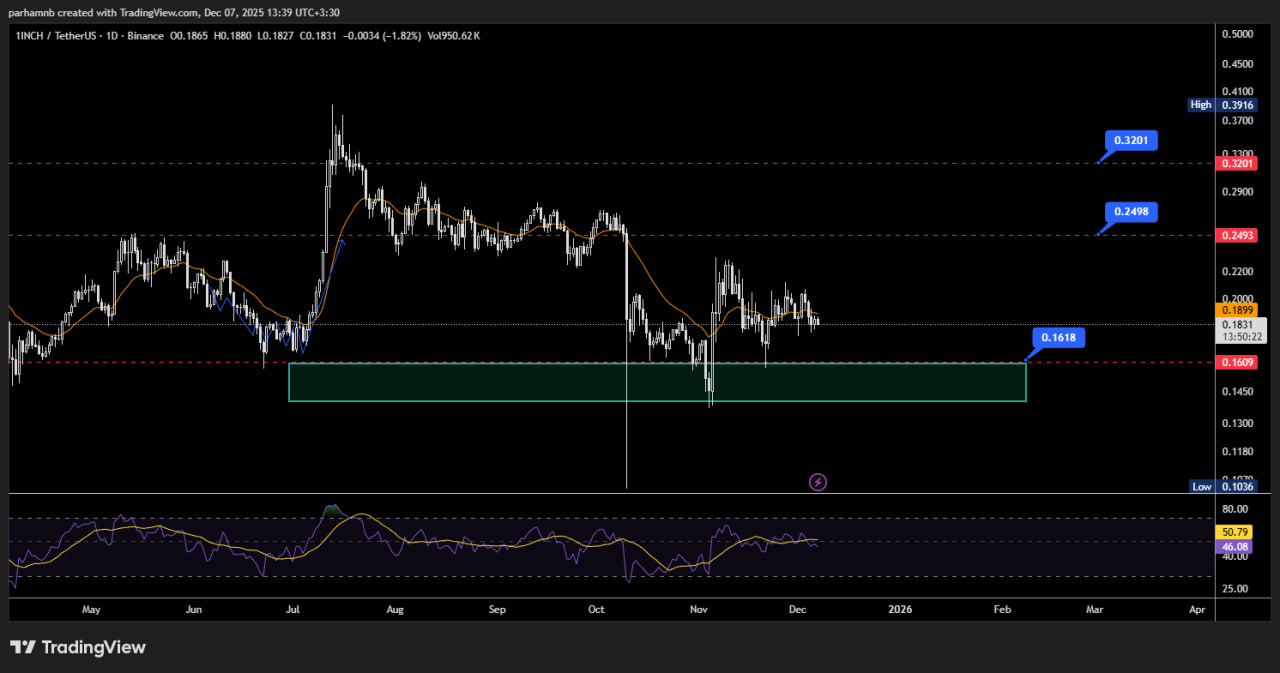Image resolution: width=1280 pixels, height=673 pixels.
Task: Select the blue 0.2498 price callout
Action: [1131, 212]
